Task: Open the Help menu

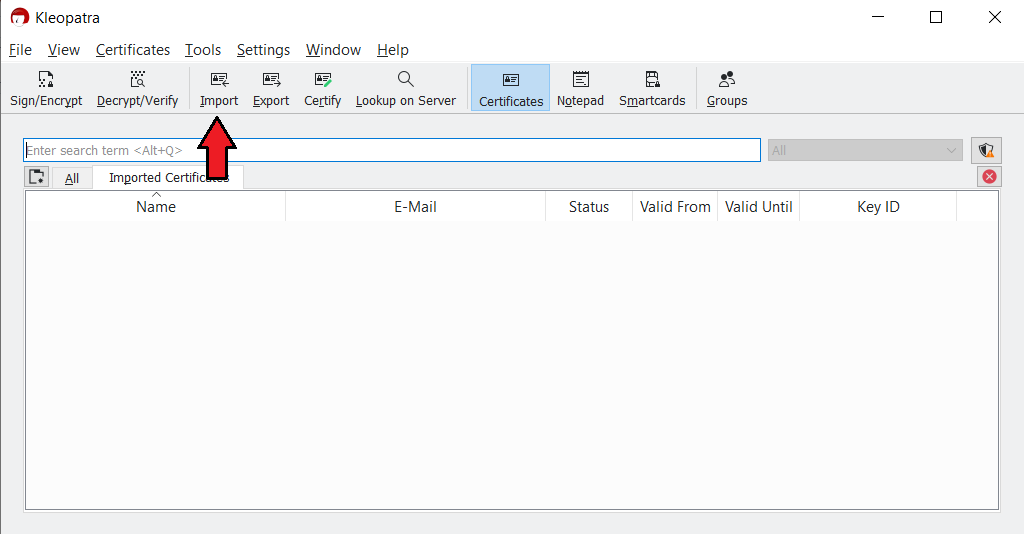Action: pos(392,50)
